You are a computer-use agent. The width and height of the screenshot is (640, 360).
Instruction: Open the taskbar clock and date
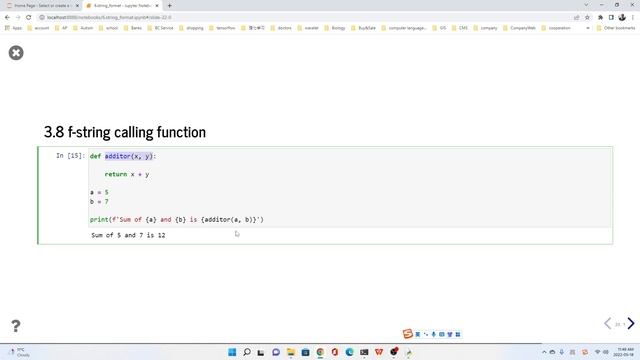[624, 352]
